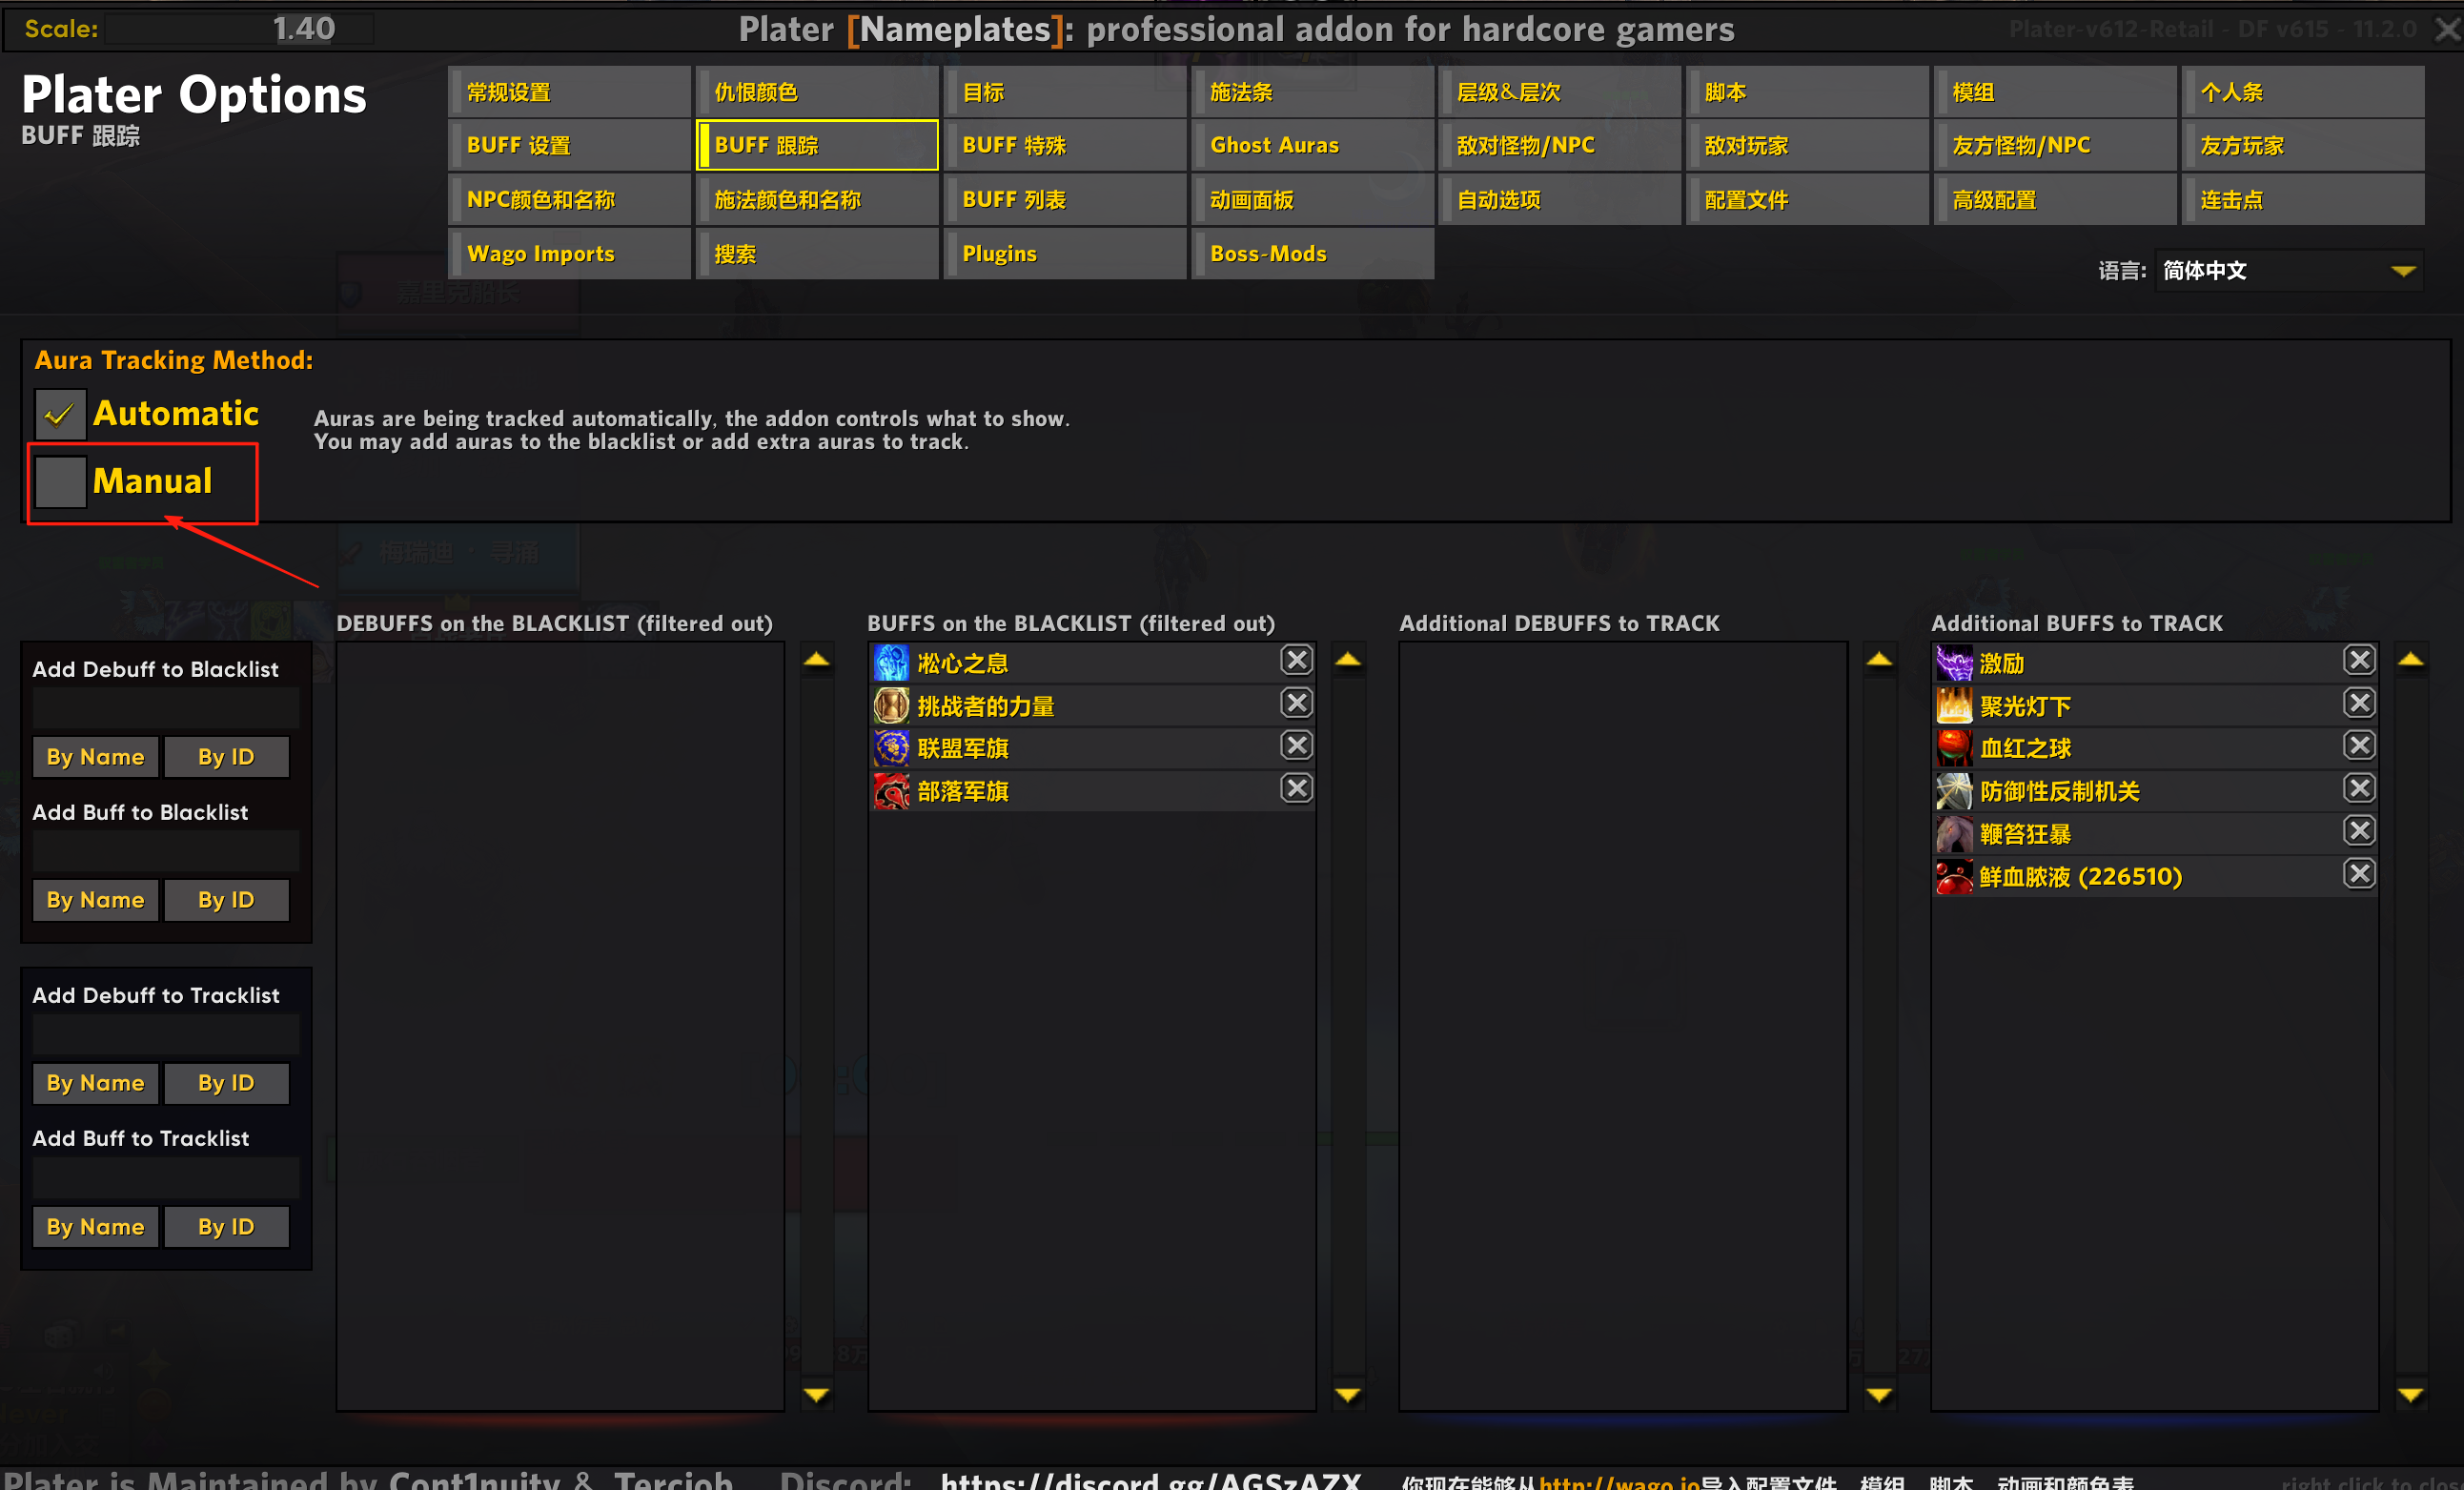The height and width of the screenshot is (1490, 2464).
Task: Click the 挑战者的力量 spell icon
Action: 891,706
